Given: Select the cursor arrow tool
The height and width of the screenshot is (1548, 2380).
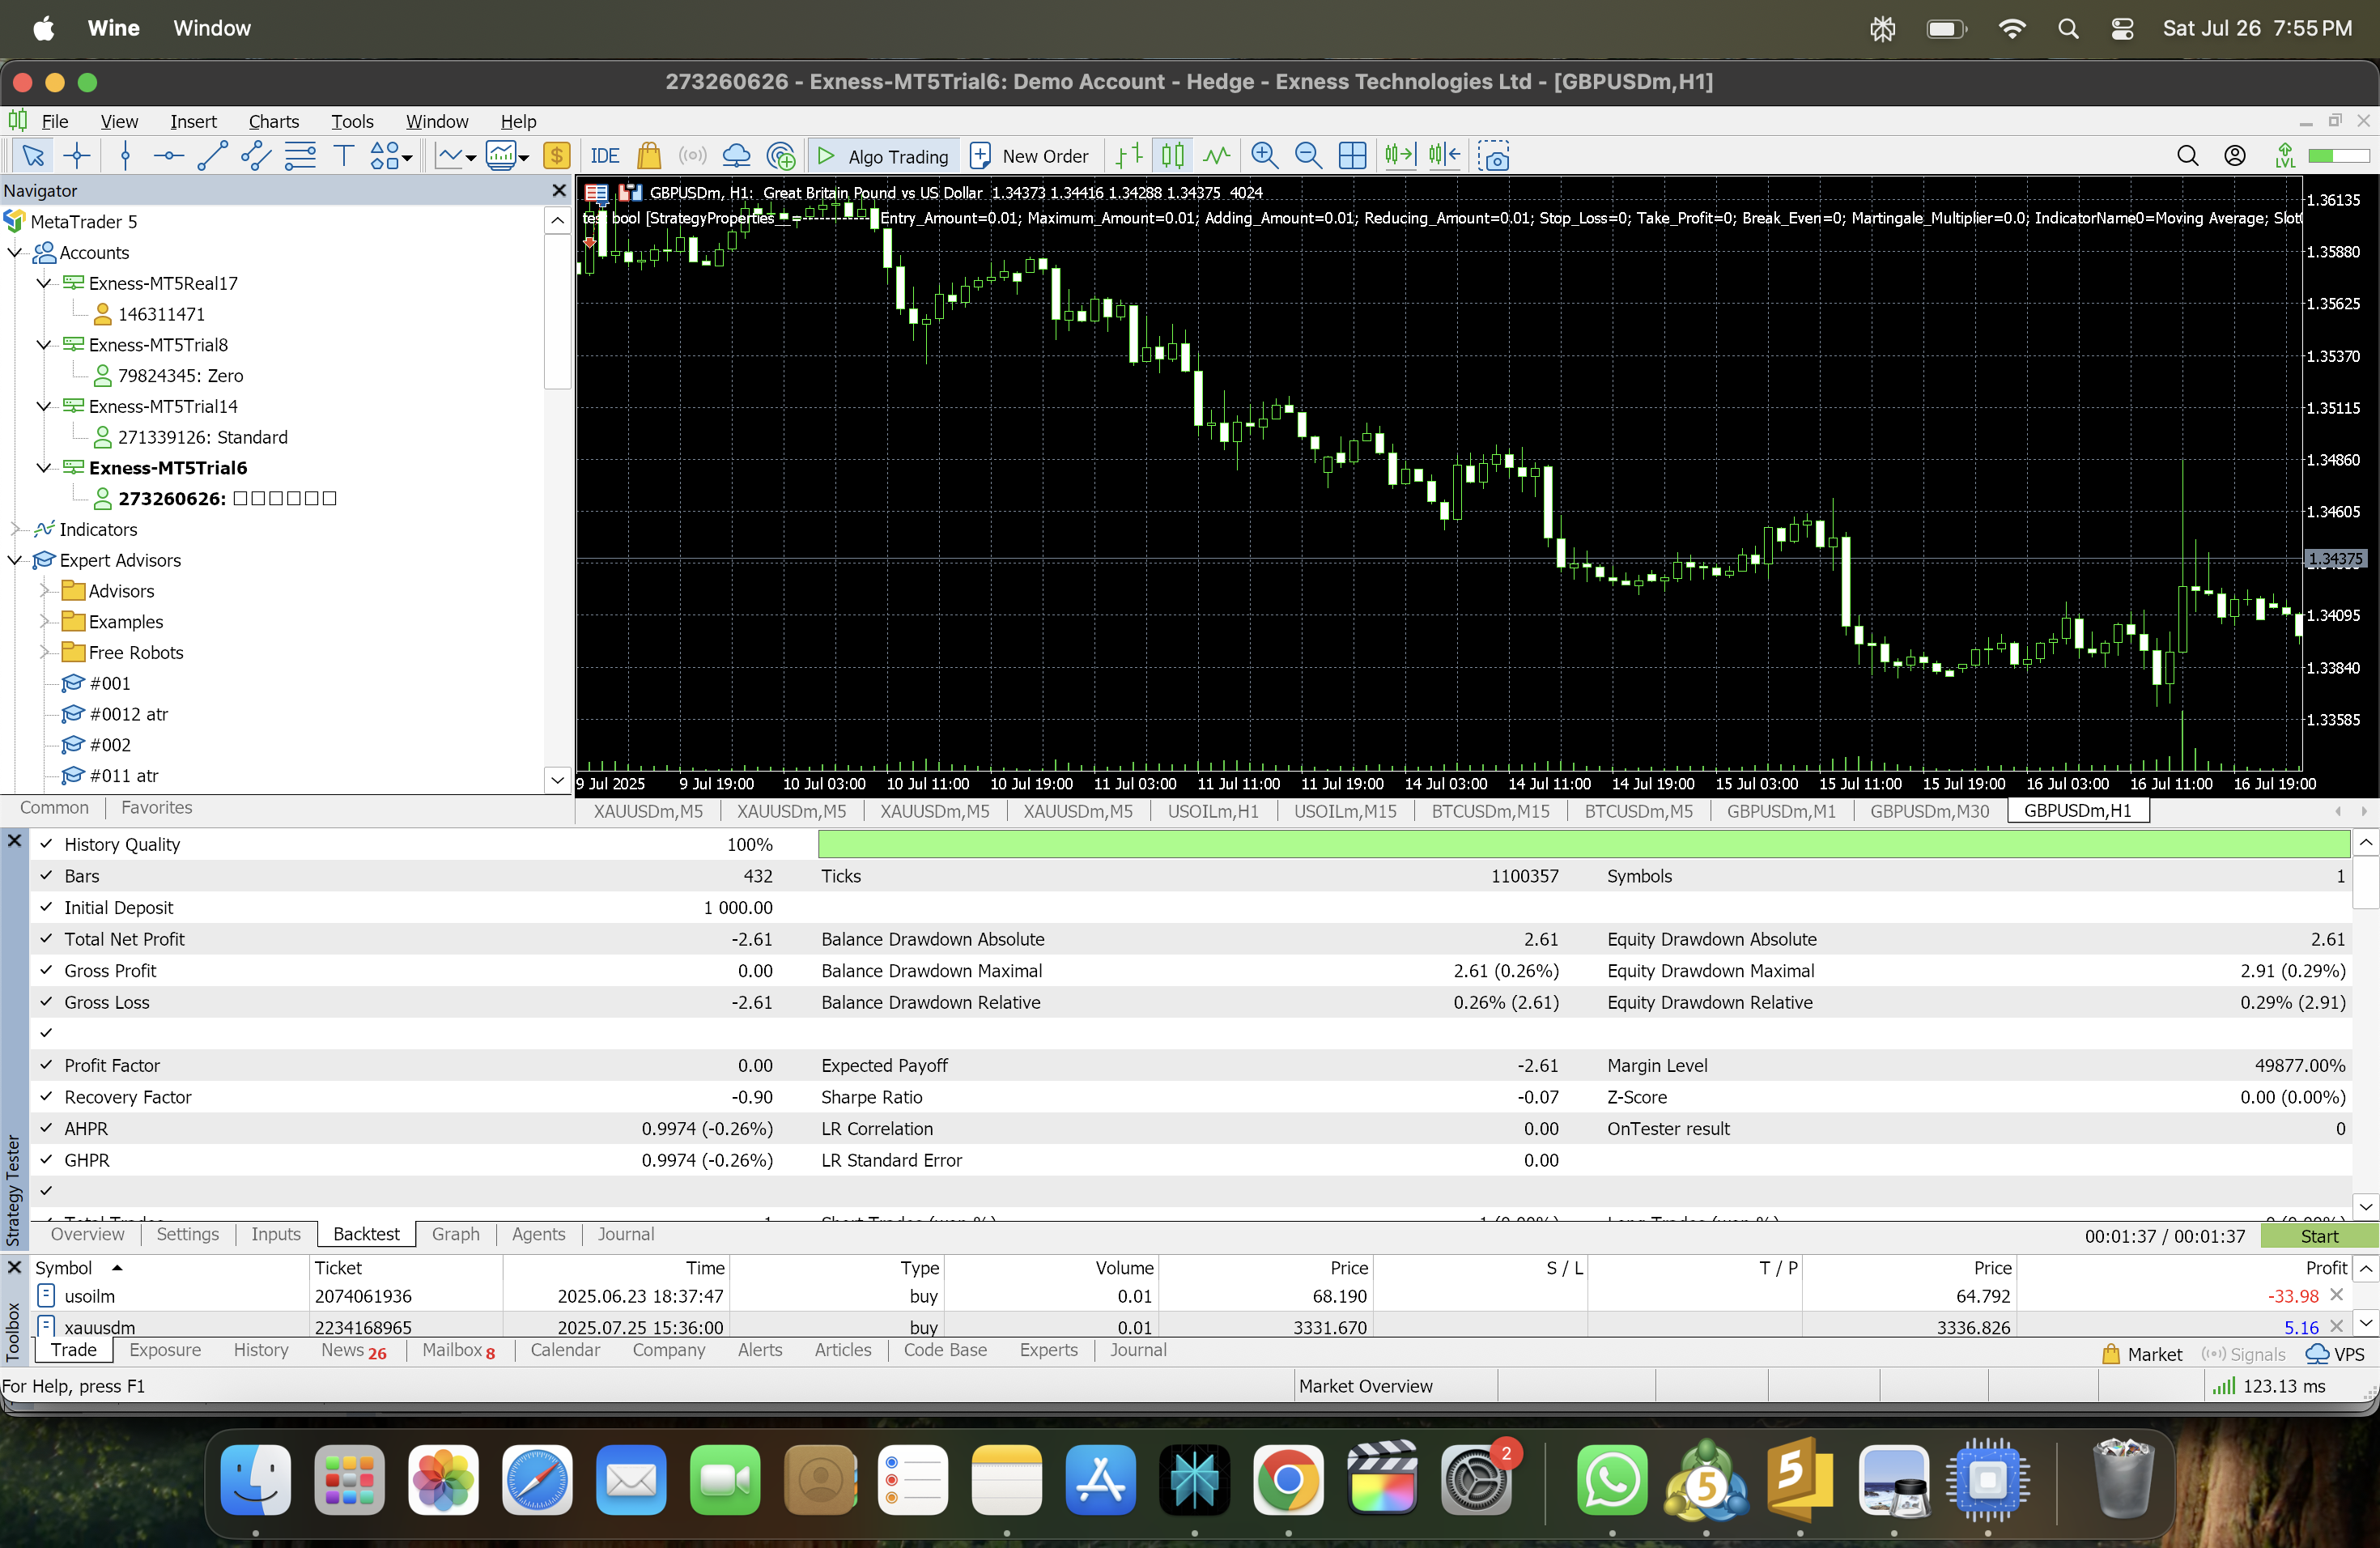Looking at the screenshot, I should pos(33,156).
